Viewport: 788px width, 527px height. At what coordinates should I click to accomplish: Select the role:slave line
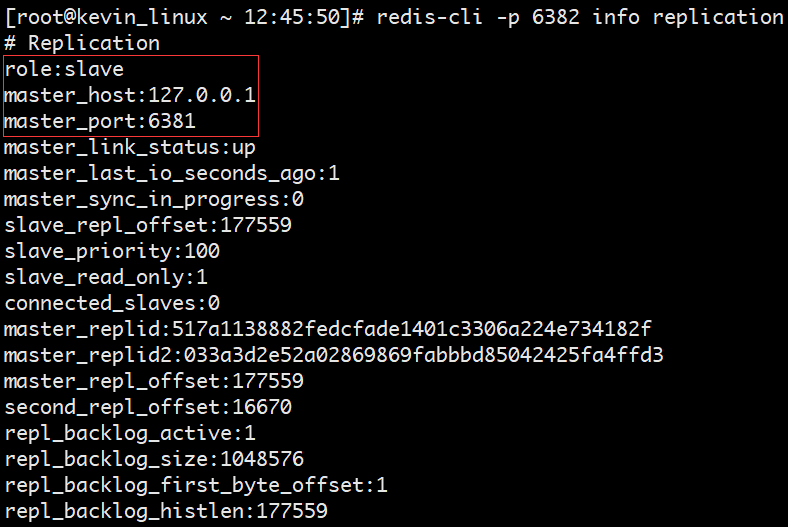coord(64,69)
